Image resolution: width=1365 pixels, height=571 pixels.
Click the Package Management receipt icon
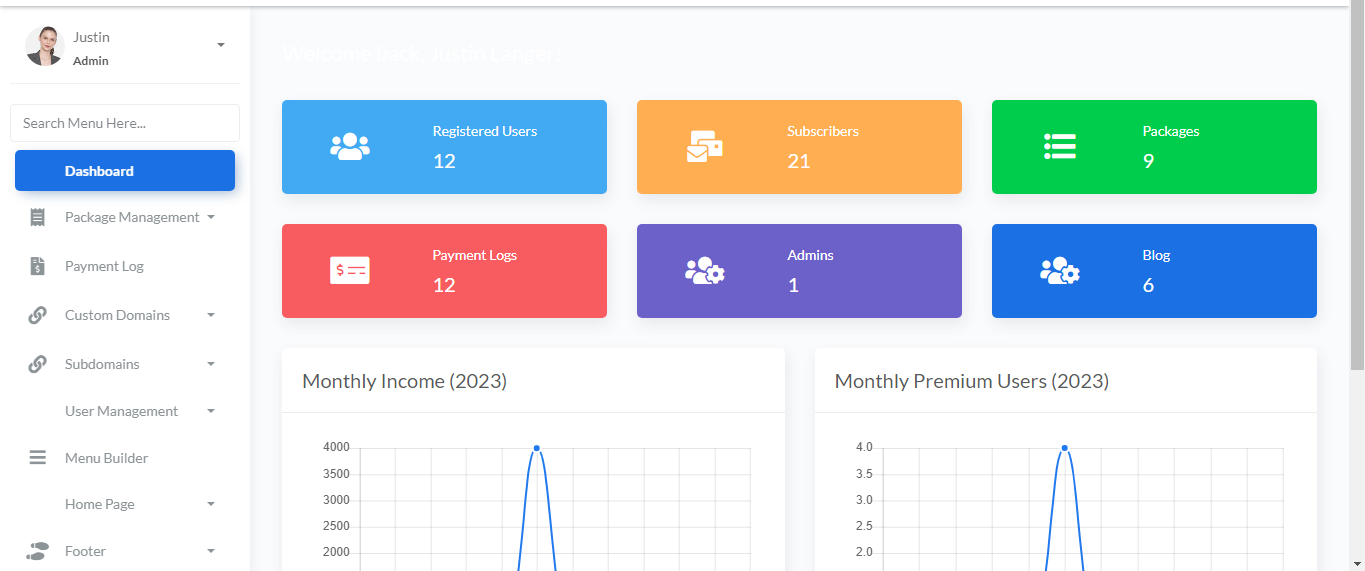coord(38,217)
